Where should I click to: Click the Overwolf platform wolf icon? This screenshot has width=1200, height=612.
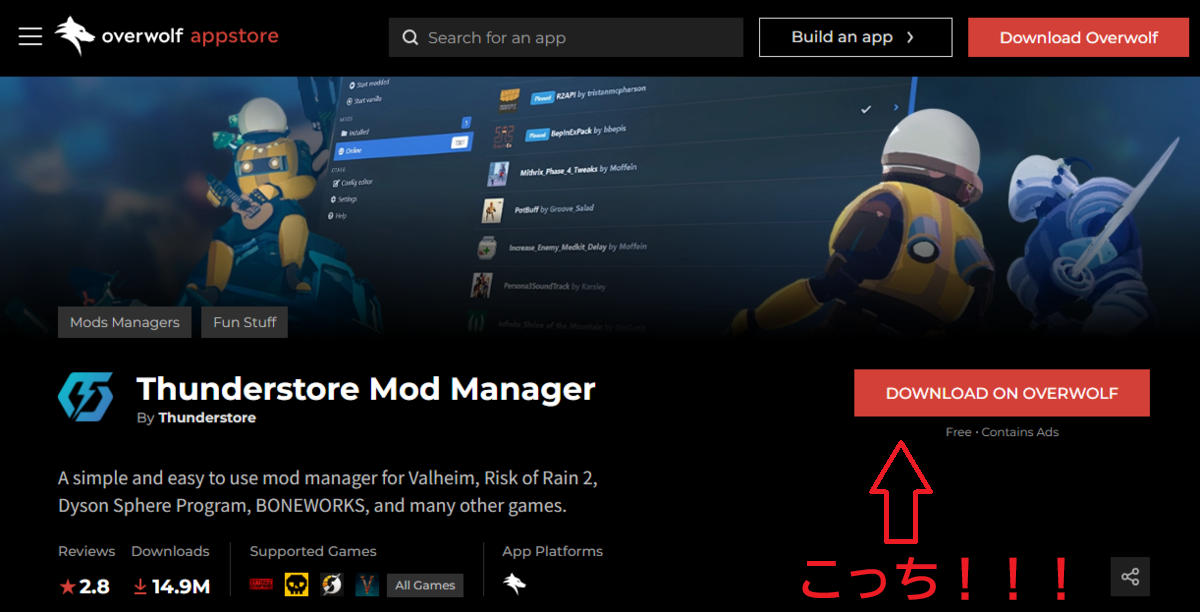coord(514,585)
